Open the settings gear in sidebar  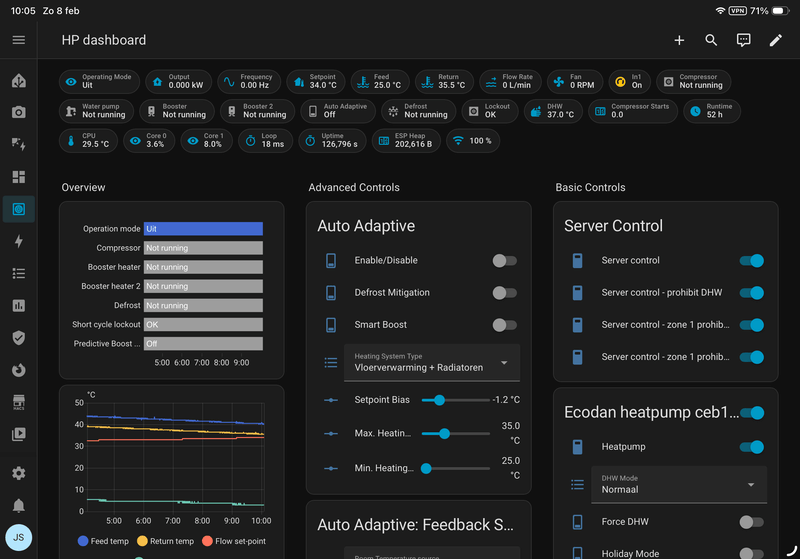coord(18,473)
